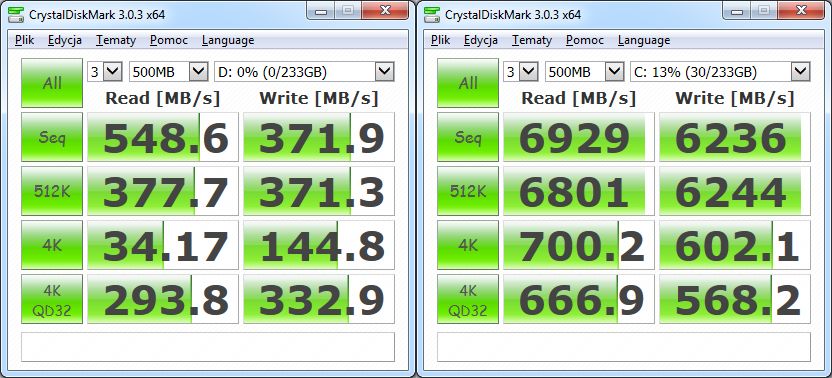Image resolution: width=832 pixels, height=378 pixels.
Task: Click the 332.9 4K QD32 write result
Action: 319,299
